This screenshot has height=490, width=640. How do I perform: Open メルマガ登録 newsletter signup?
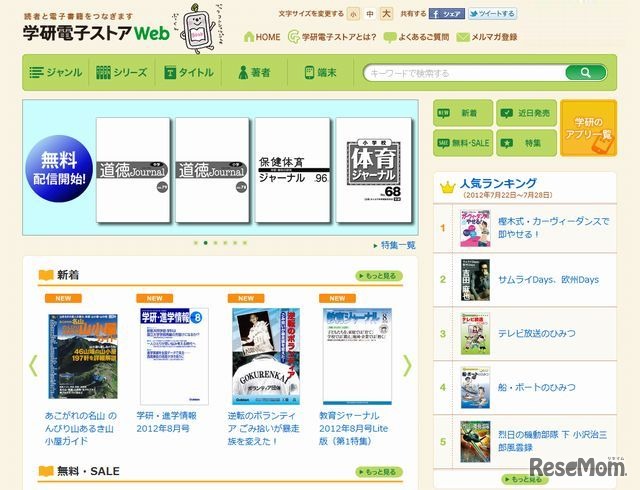pos(487,37)
